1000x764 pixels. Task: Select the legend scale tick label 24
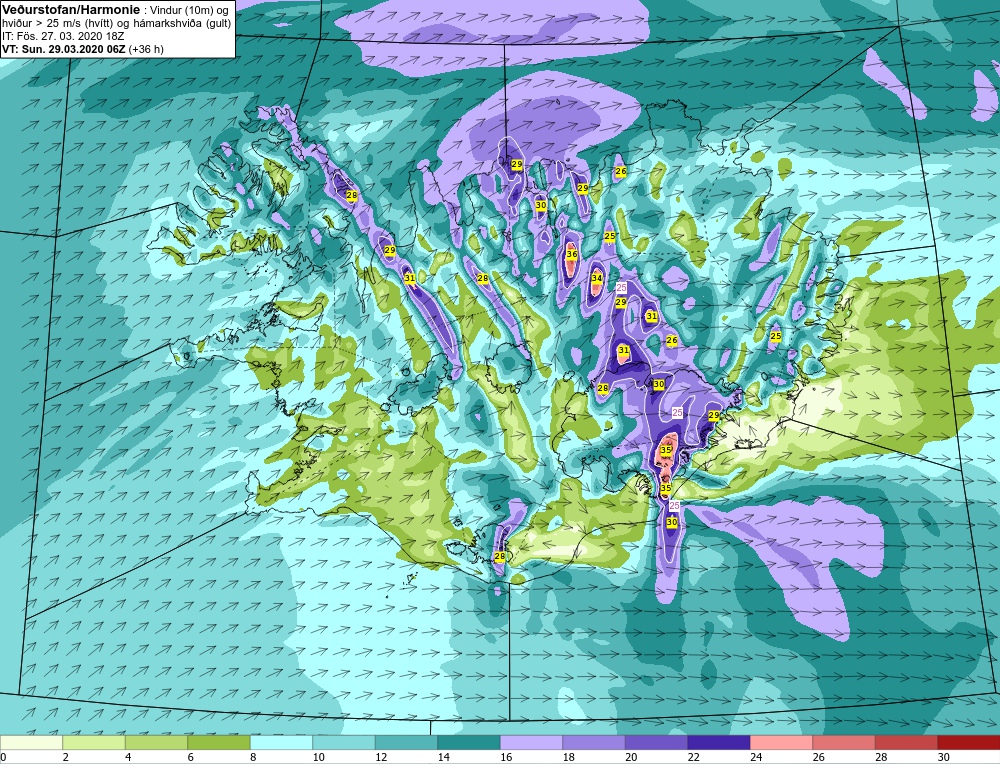[x=756, y=757]
